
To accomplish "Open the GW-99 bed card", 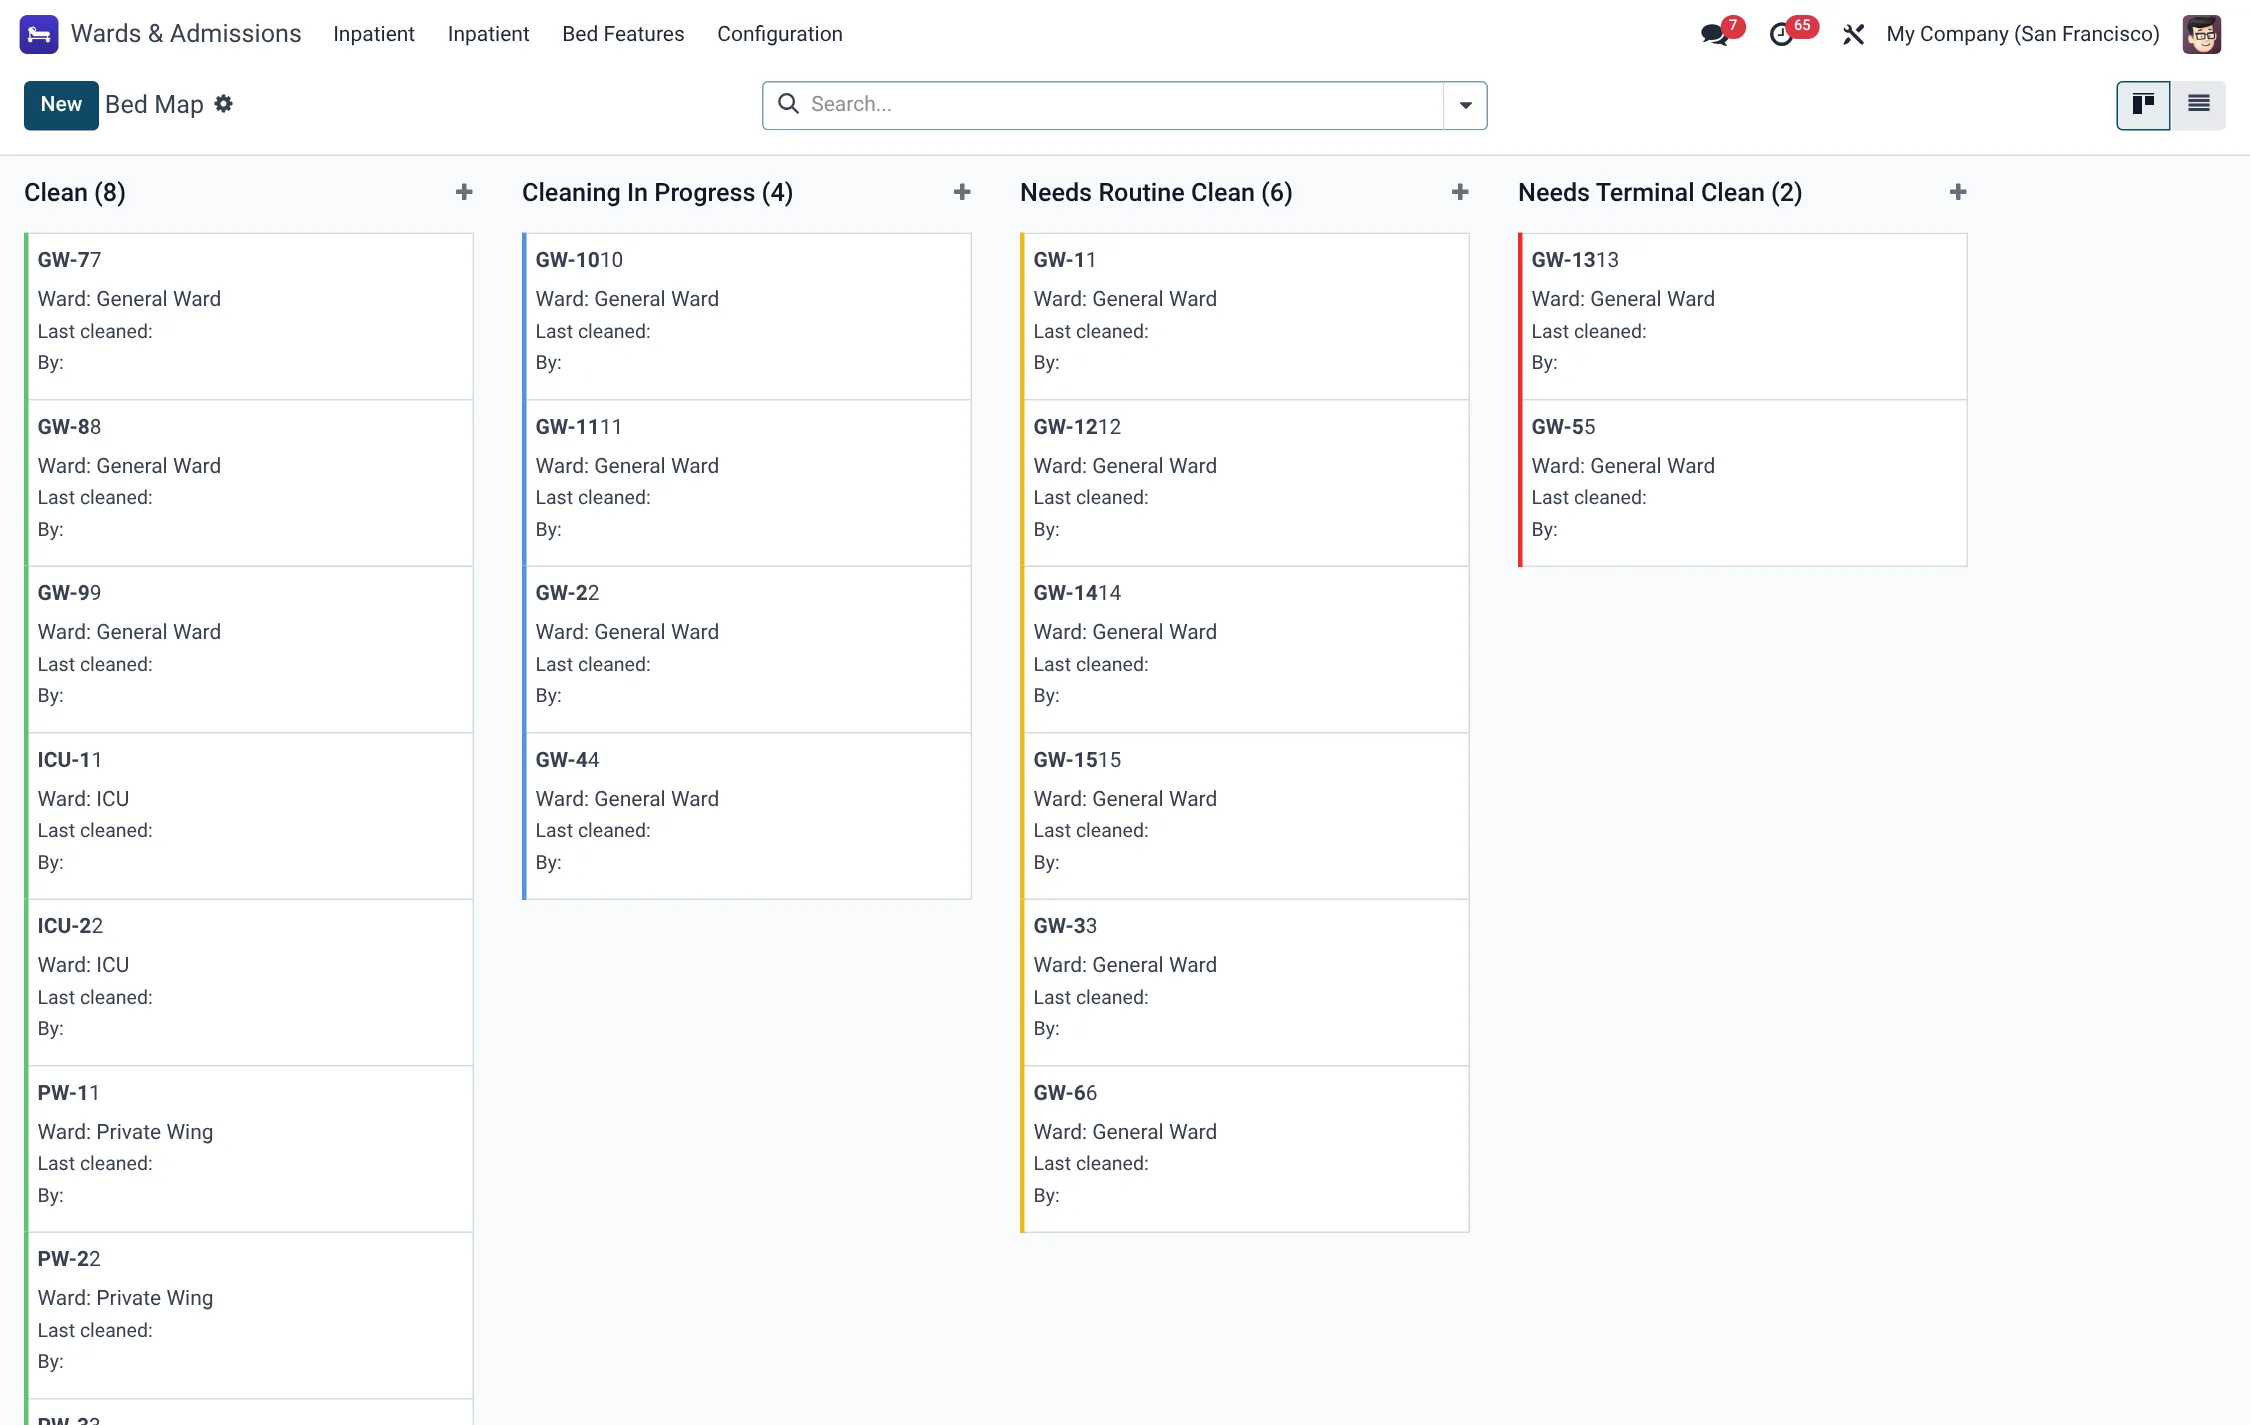I will point(249,649).
